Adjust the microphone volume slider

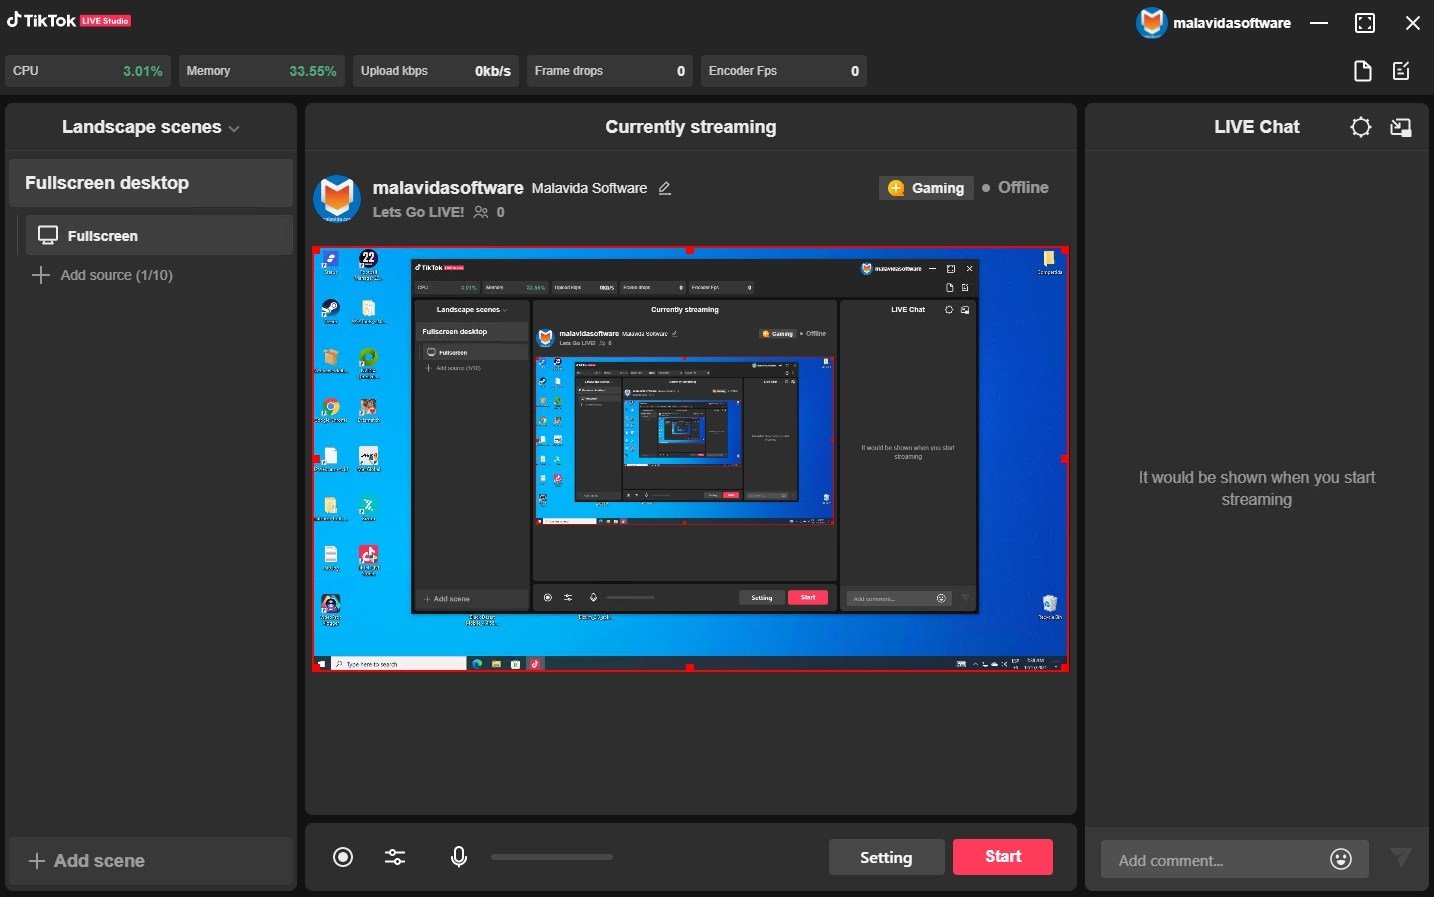tap(552, 857)
